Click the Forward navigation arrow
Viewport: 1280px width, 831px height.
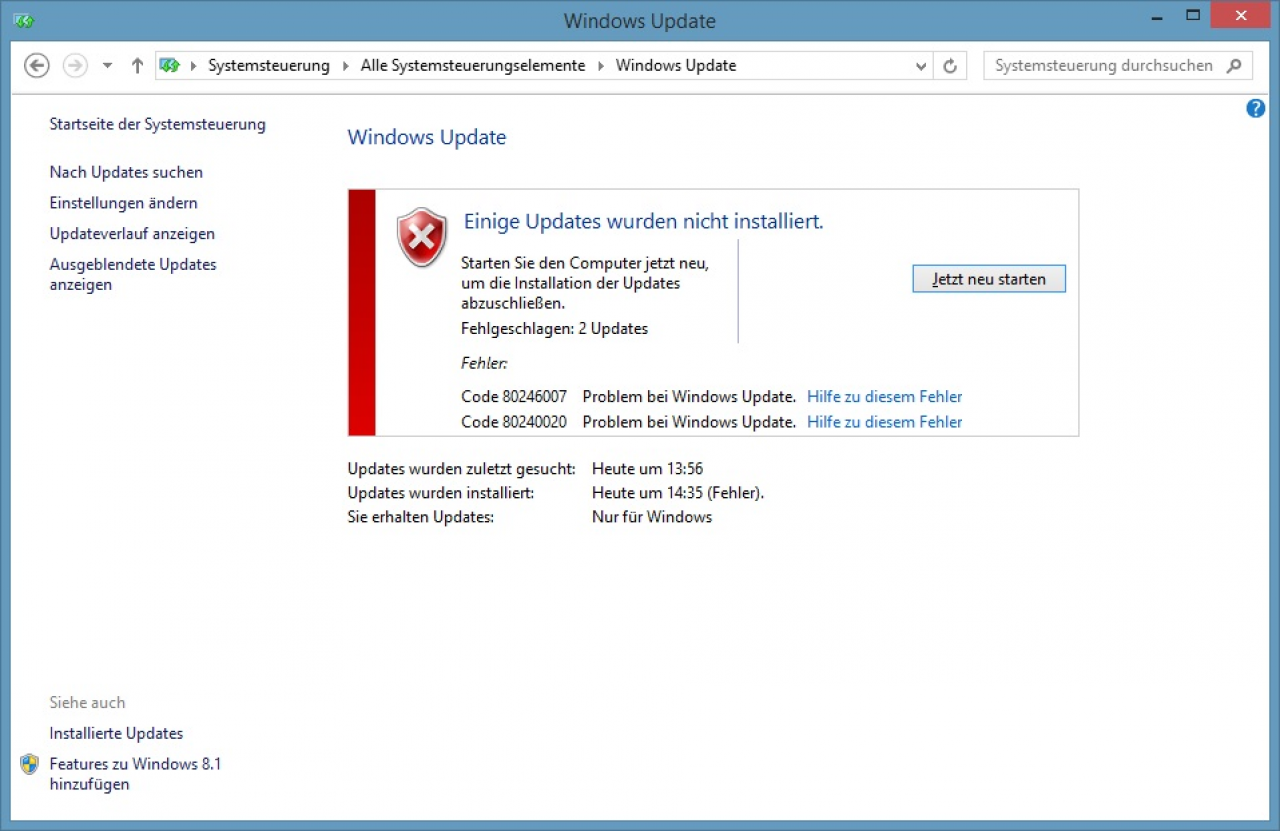75,66
